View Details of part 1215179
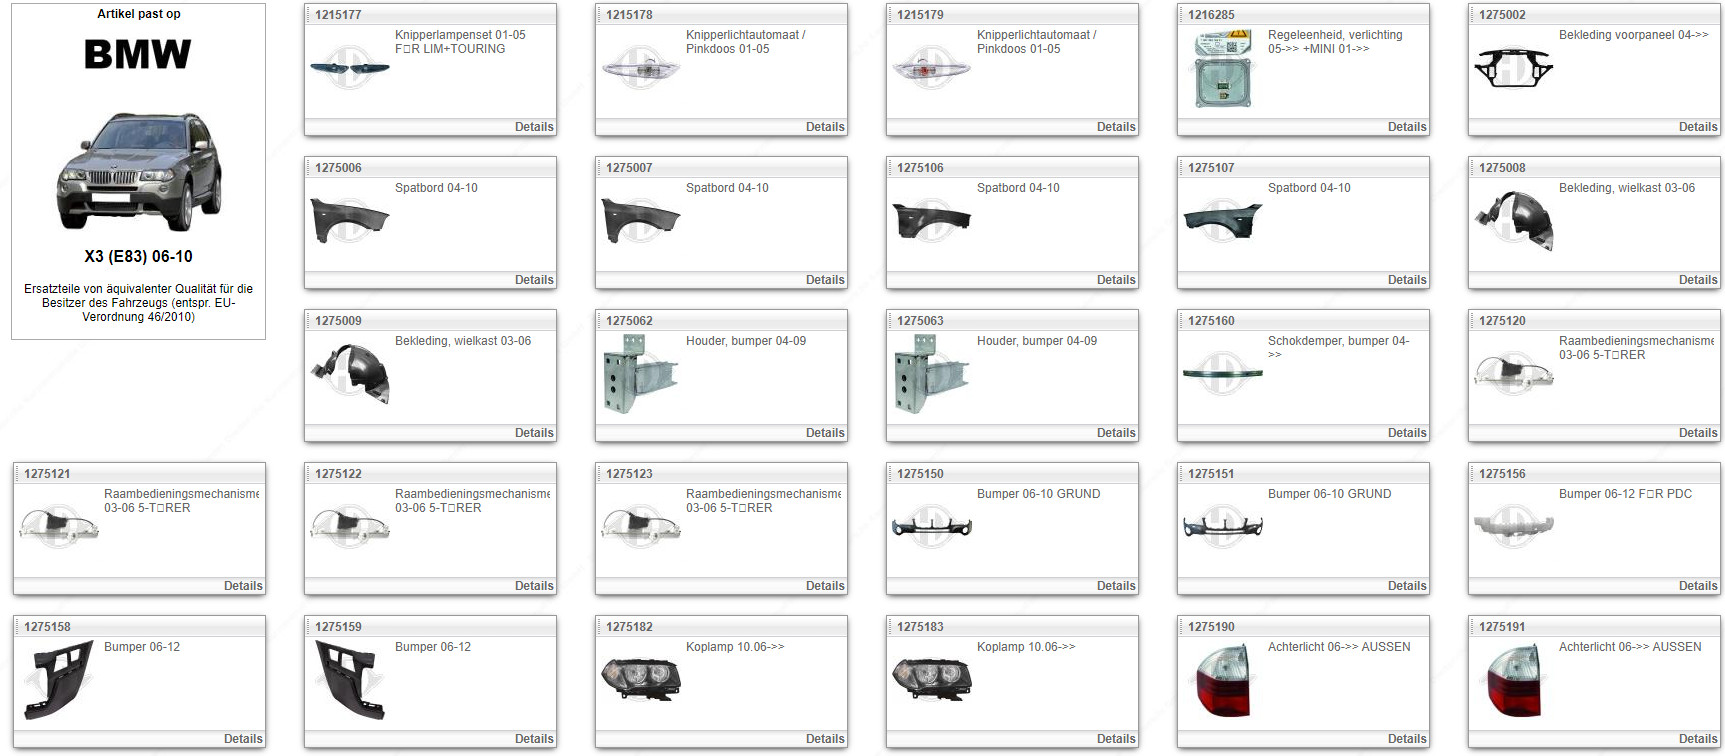 (x=1116, y=127)
